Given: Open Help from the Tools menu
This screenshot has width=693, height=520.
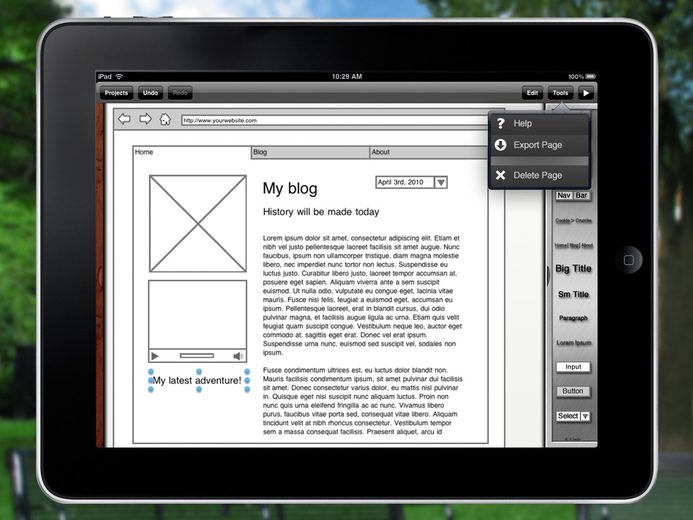Looking at the screenshot, I should [x=540, y=124].
